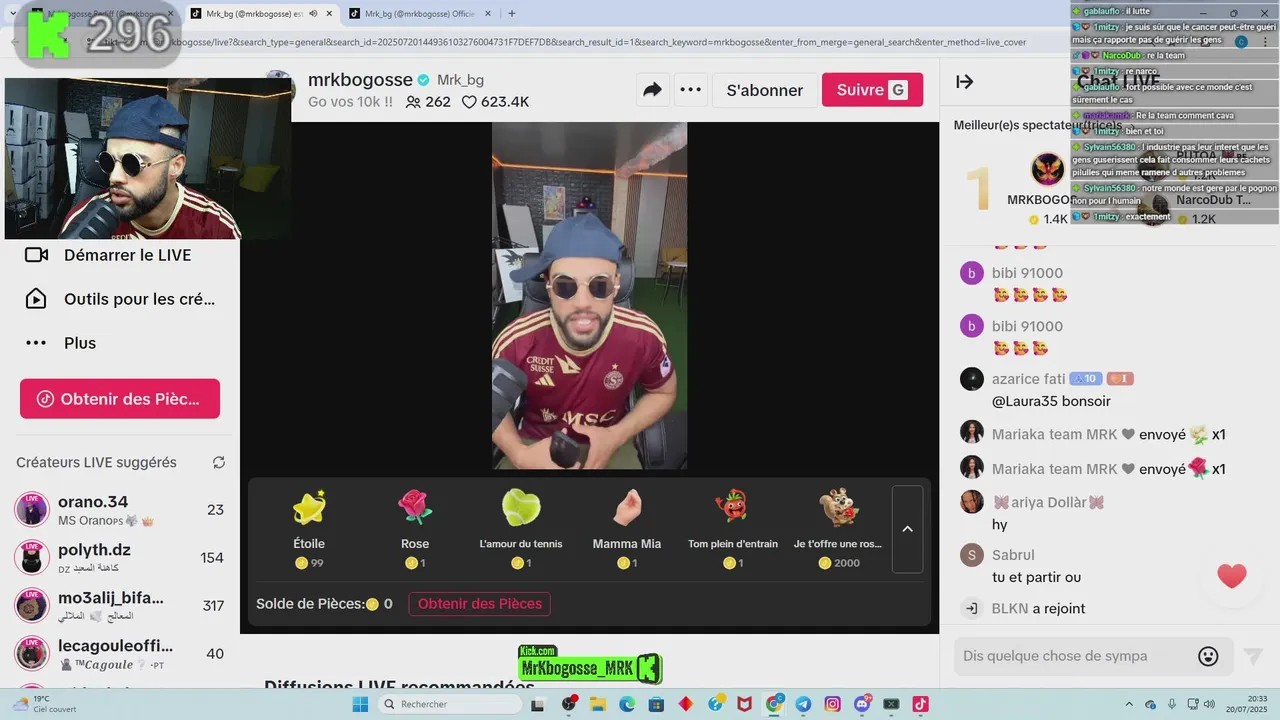Send the Étoile gift
The width and height of the screenshot is (1280, 720).
[309, 530]
